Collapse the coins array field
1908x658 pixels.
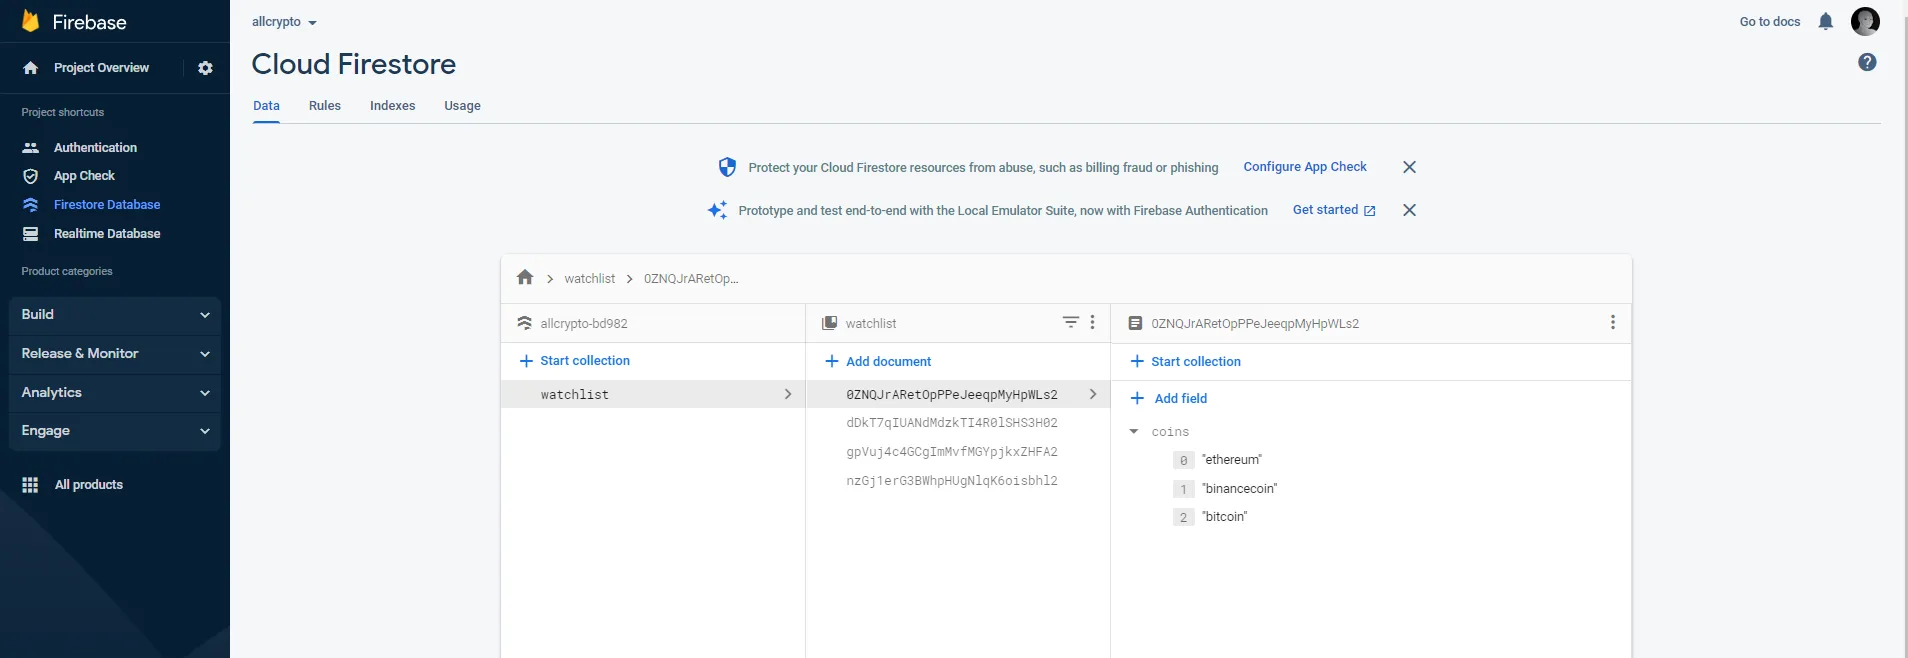[x=1134, y=432]
